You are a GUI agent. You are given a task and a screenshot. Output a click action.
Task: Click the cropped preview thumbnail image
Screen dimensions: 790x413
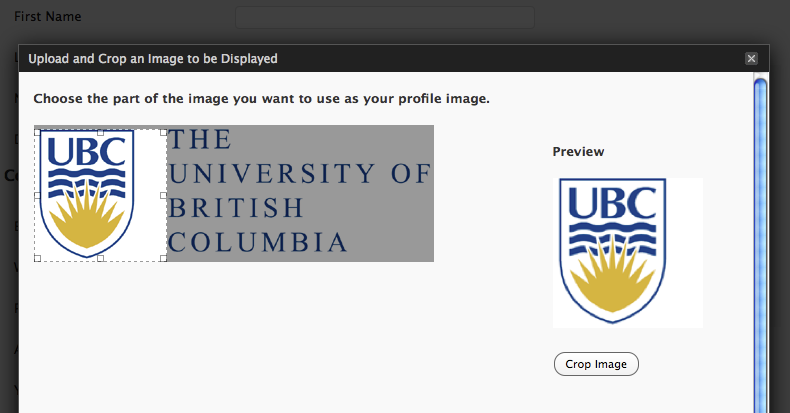(x=627, y=252)
